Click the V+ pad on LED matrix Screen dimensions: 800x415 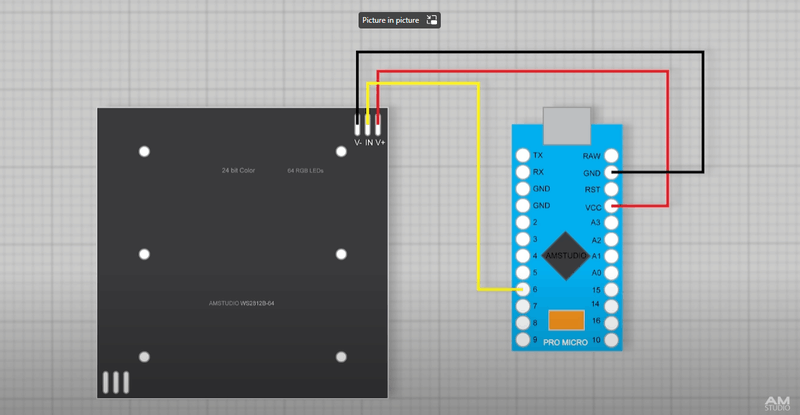coord(378,124)
